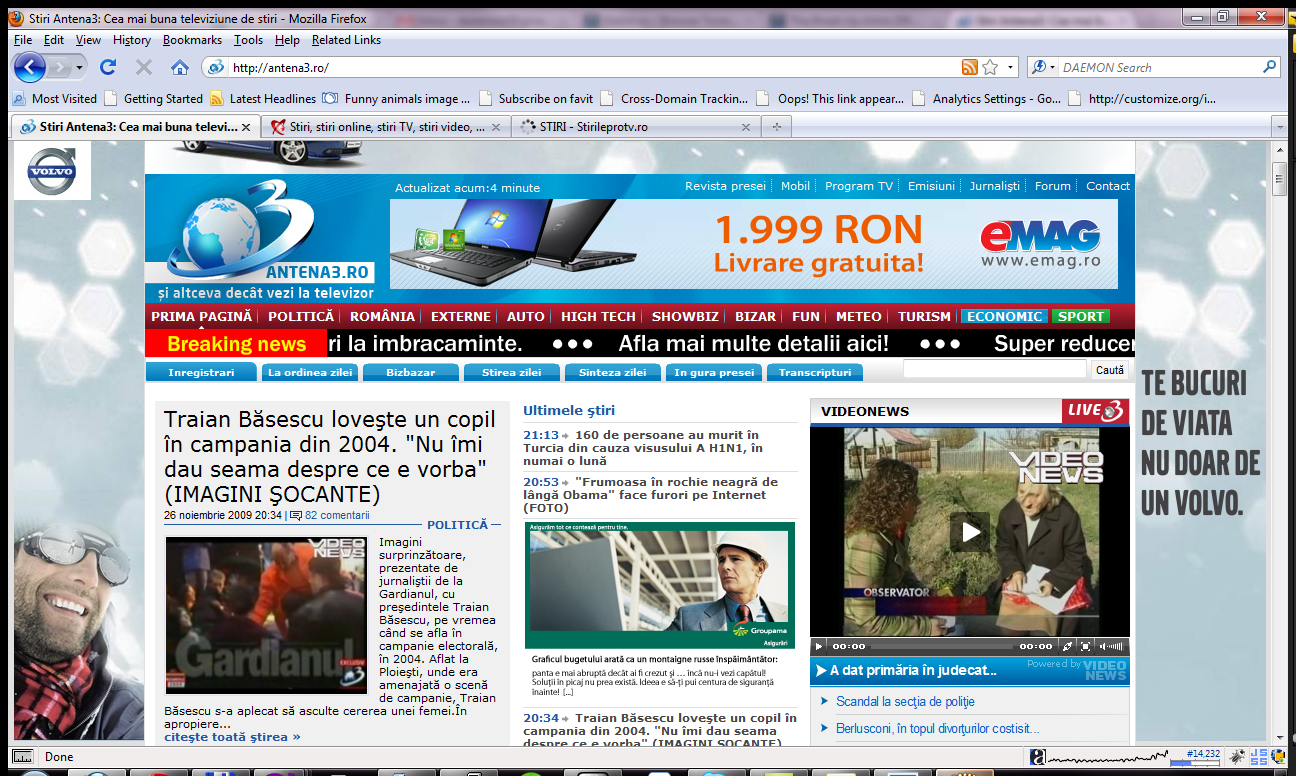
Task: Open 'citește toată știrea' link
Action: (x=232, y=737)
